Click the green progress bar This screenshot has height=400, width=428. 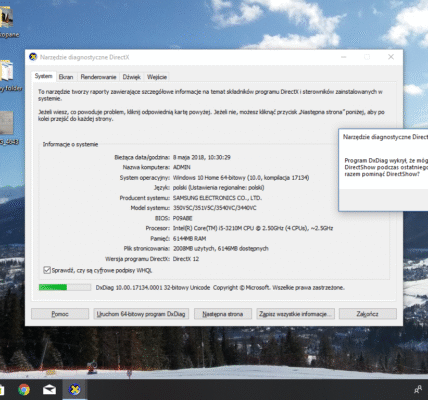coord(65,287)
